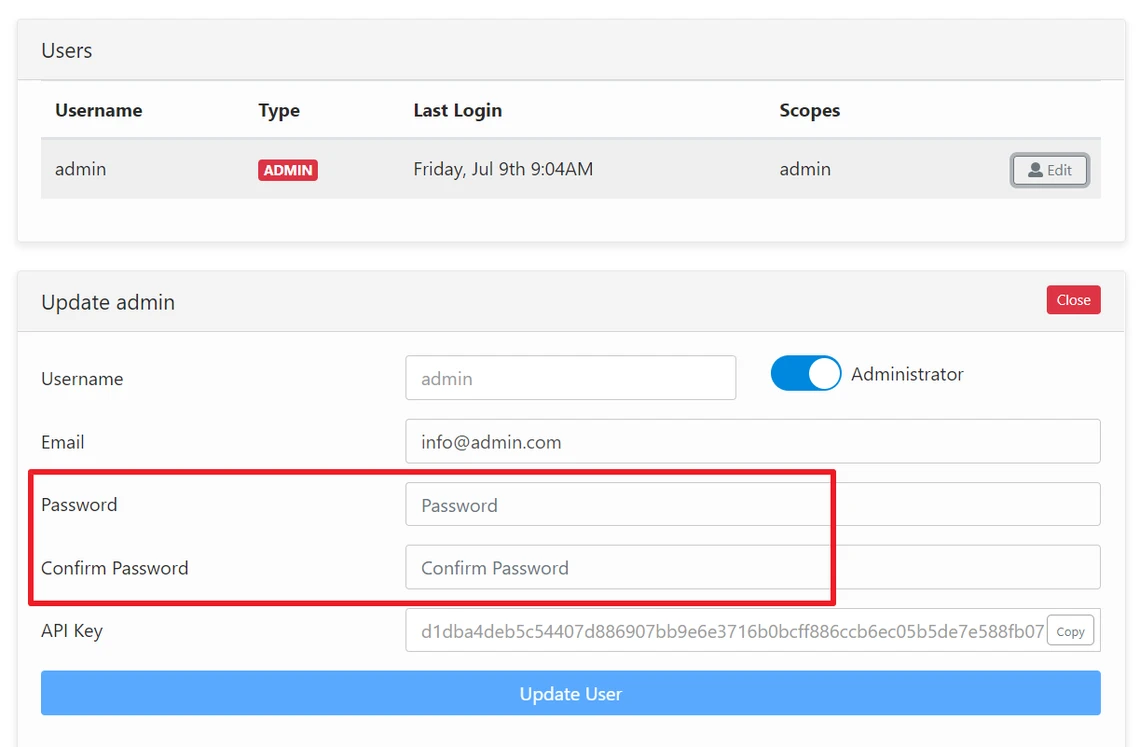
Task: Click the Type column header
Action: pyautogui.click(x=279, y=111)
